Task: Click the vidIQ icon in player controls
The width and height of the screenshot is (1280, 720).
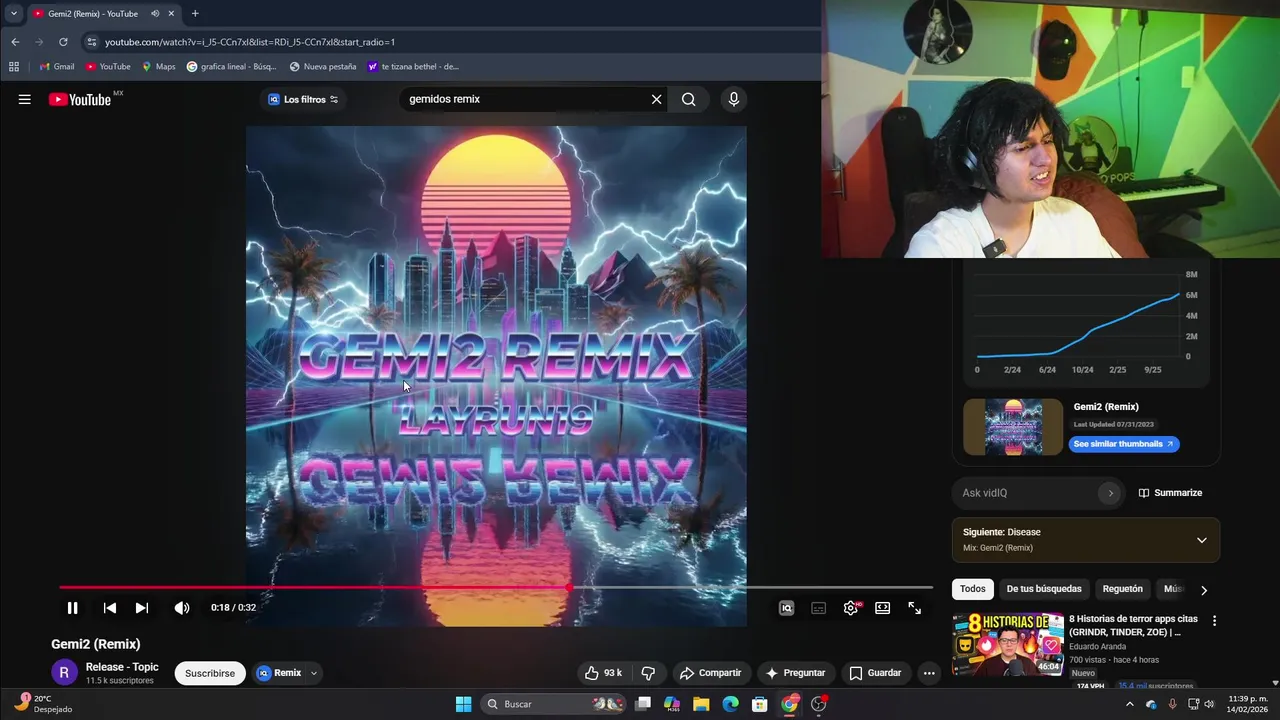Action: (x=787, y=607)
